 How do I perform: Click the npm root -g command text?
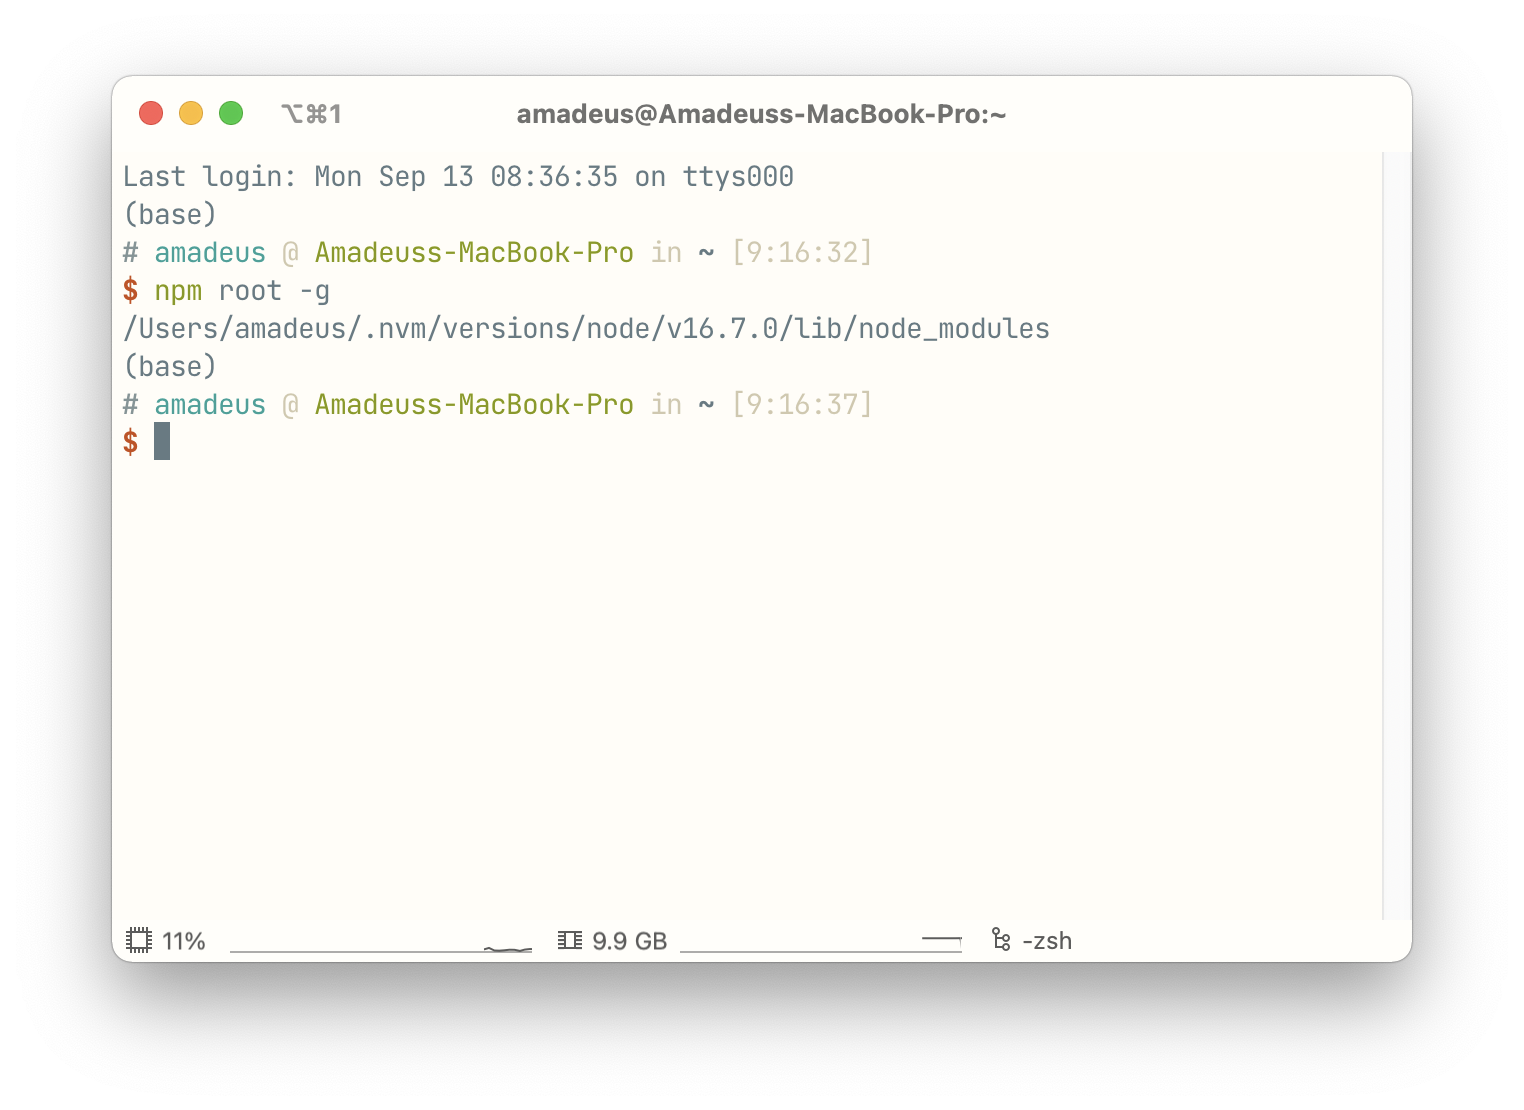(242, 290)
